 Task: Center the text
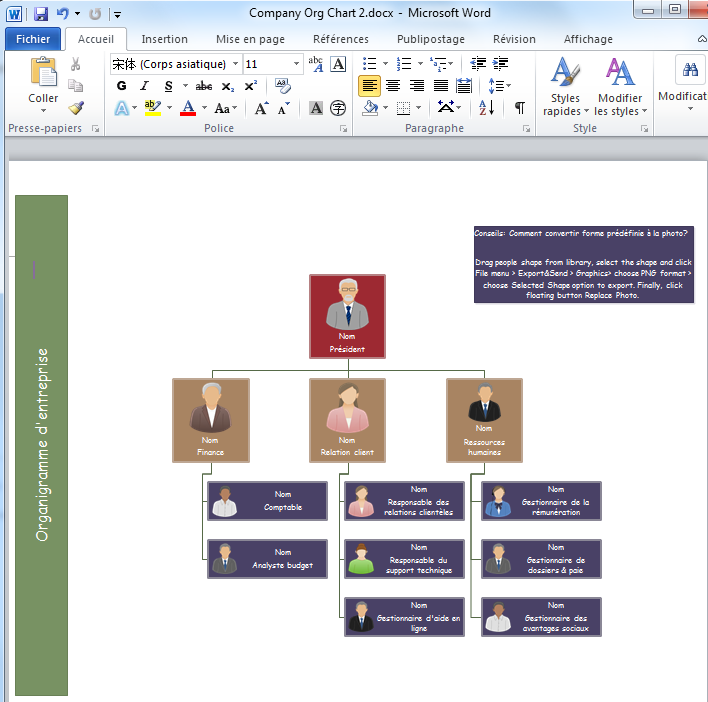click(x=393, y=86)
